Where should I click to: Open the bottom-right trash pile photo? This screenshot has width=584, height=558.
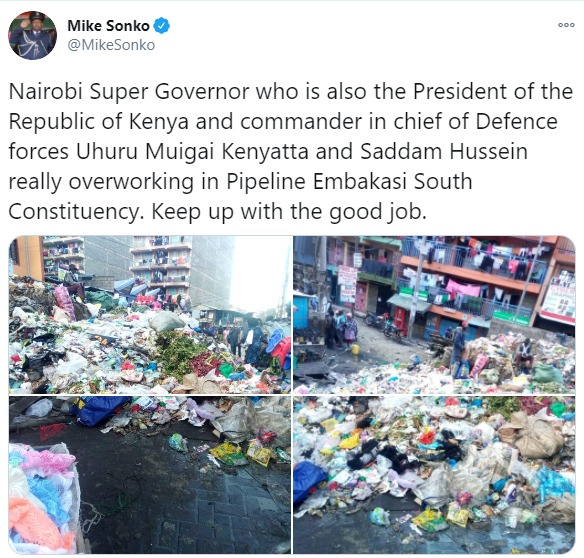click(x=434, y=475)
